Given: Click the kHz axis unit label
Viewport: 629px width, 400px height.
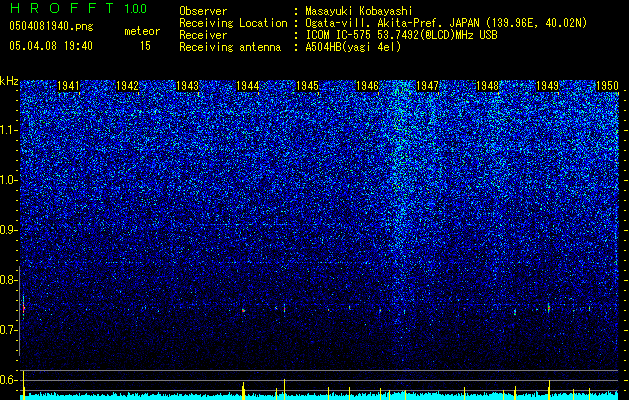Looking at the screenshot, I should [x=9, y=81].
